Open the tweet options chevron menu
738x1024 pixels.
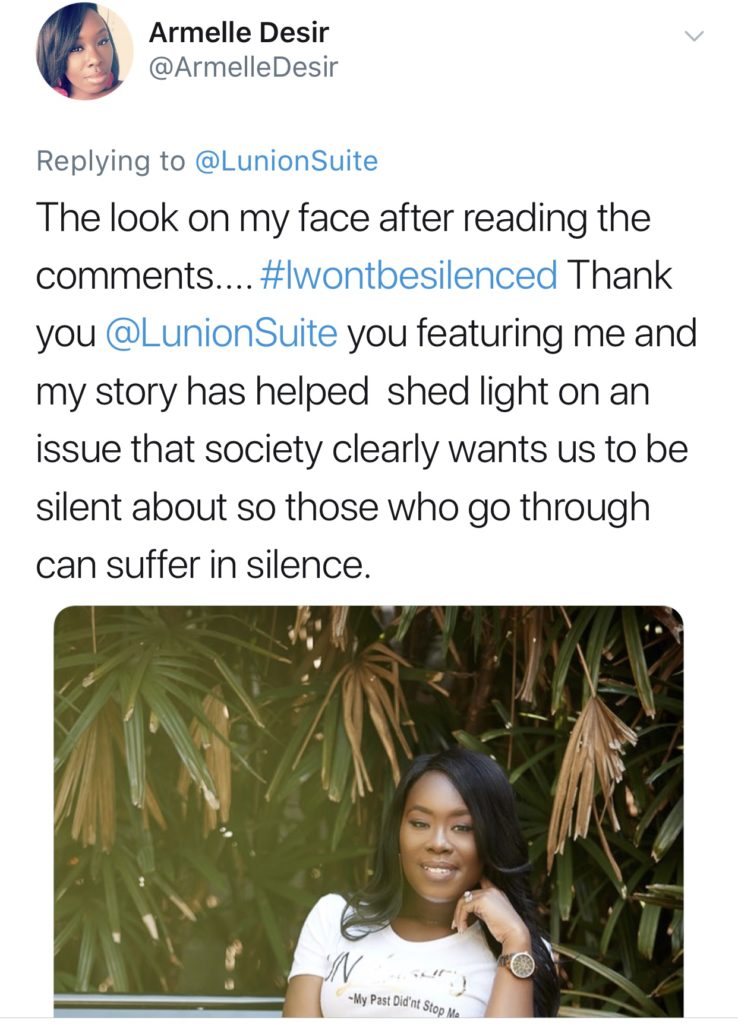(694, 36)
